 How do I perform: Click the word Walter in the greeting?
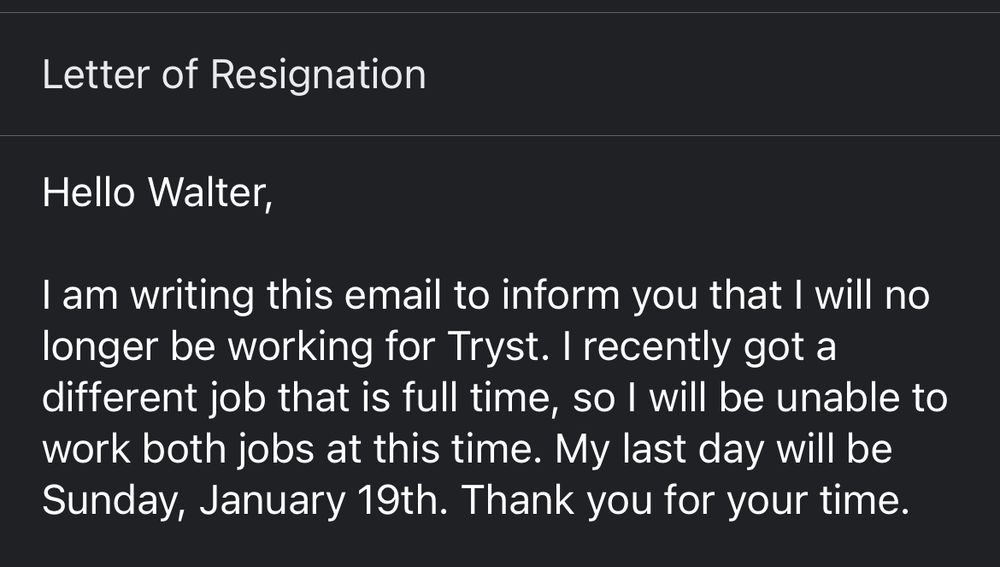207,191
